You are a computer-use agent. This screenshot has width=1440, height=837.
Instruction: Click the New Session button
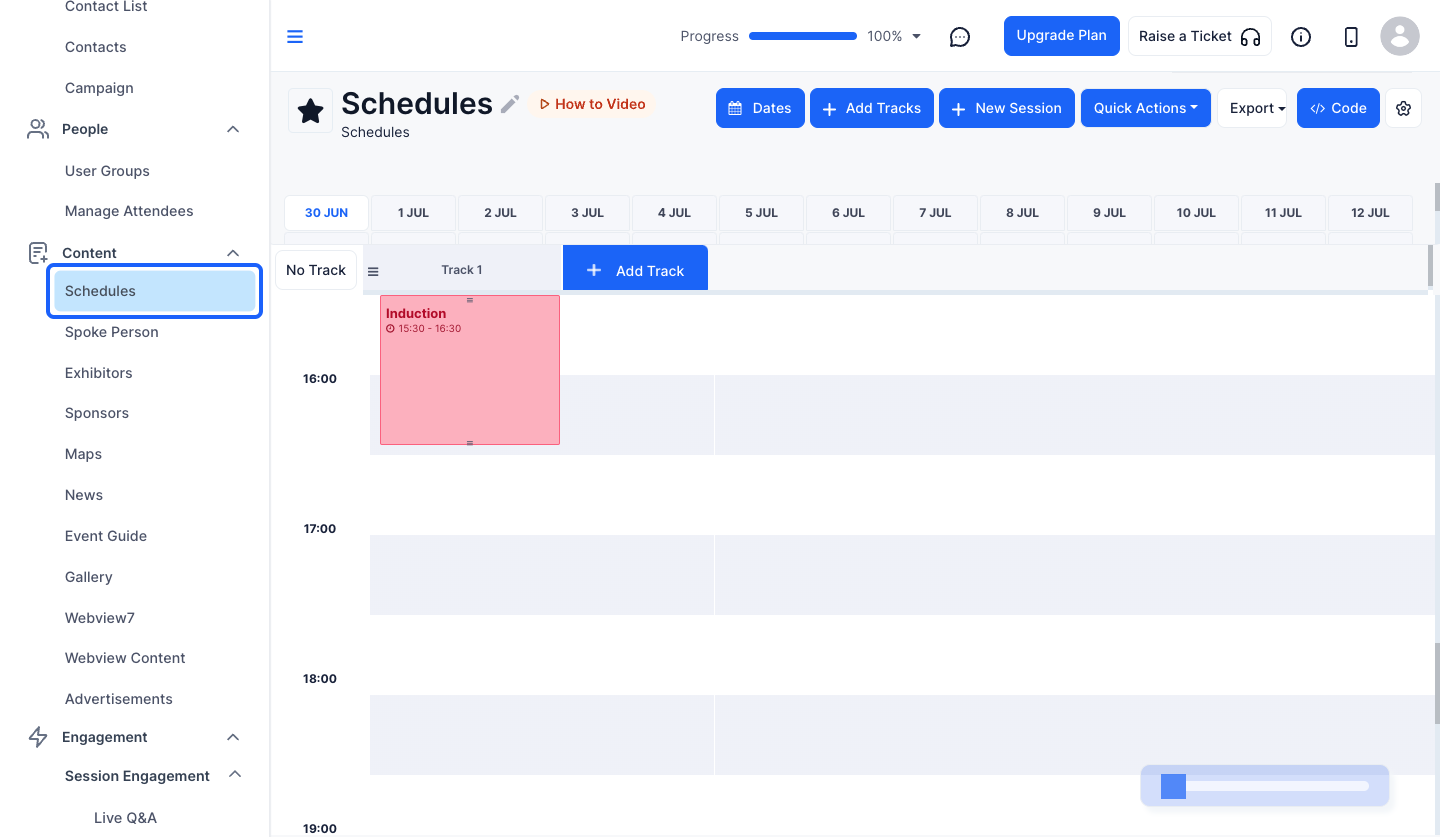coord(1007,108)
